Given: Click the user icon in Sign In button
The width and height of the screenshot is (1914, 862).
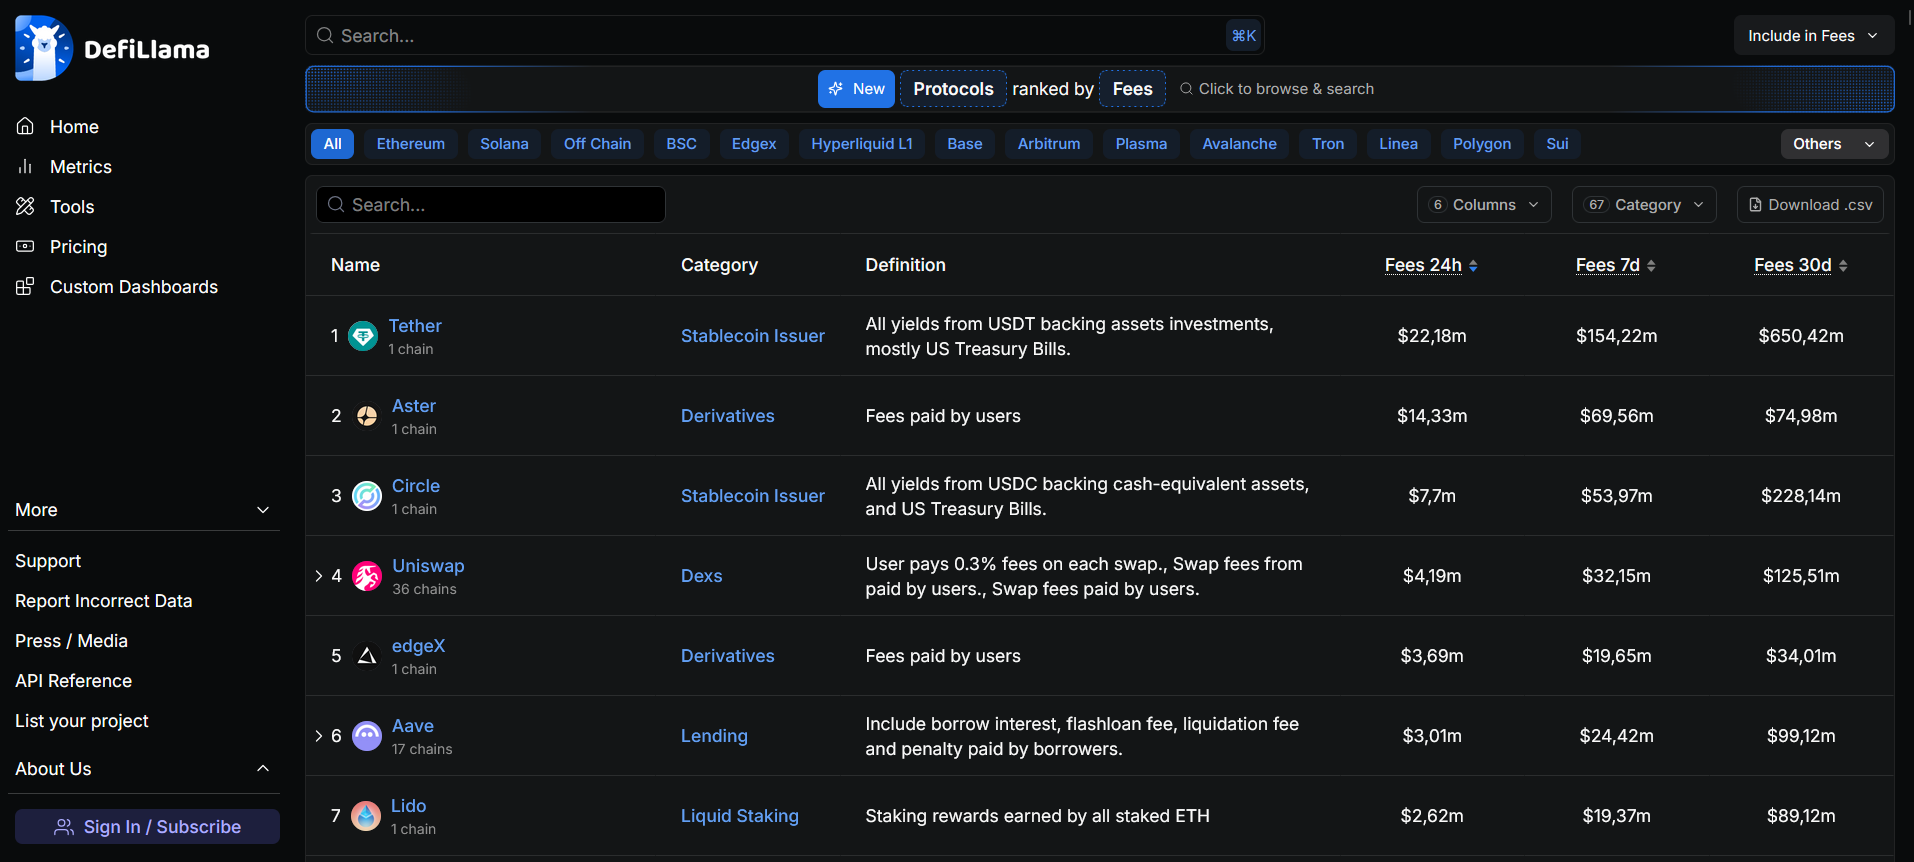Looking at the screenshot, I should [64, 827].
